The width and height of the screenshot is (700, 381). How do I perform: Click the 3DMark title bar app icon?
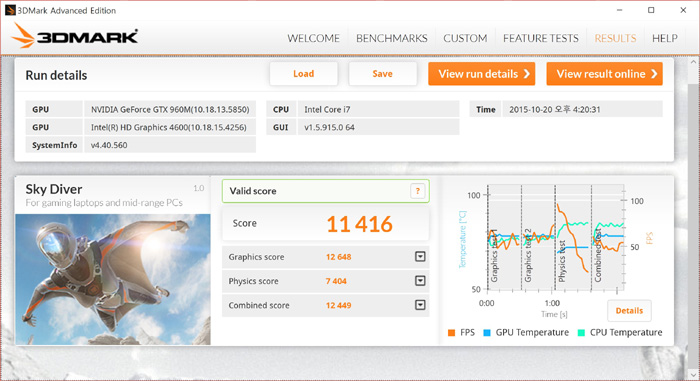(x=10, y=10)
